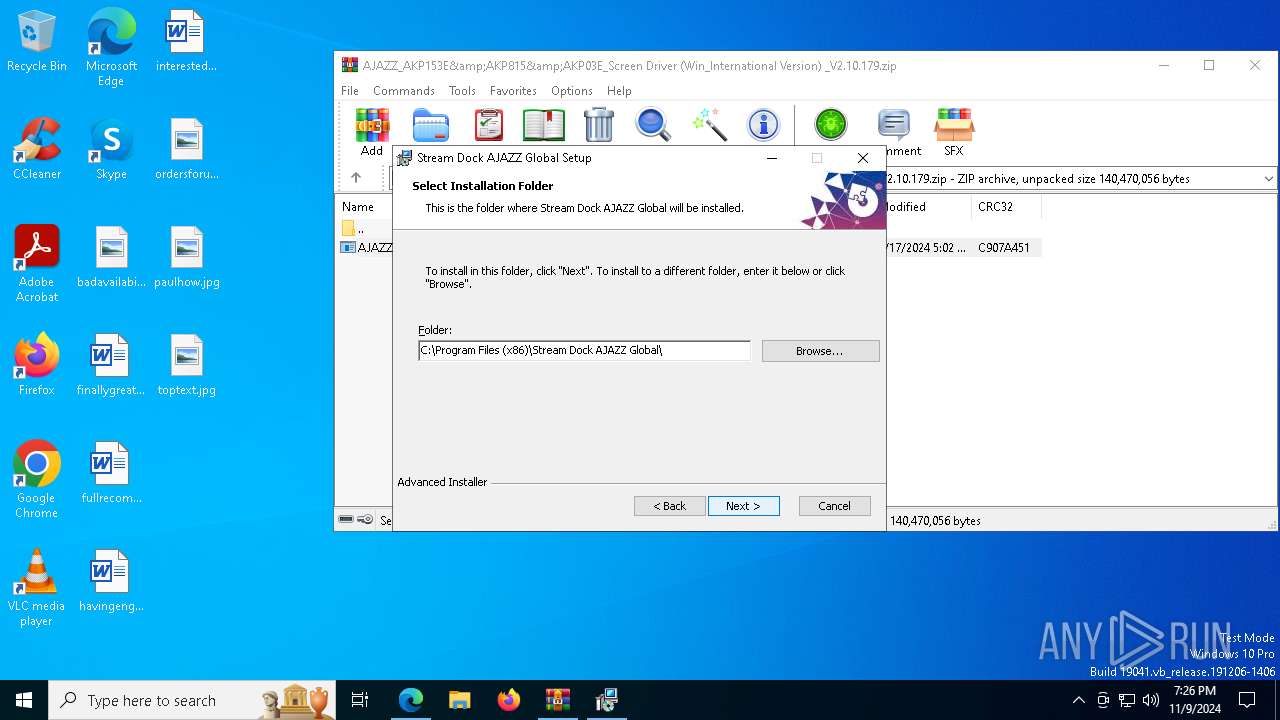Expand the WinRAR address bar dropdown
Screen dimensions: 1280x720
pyautogui.click(x=1268, y=179)
